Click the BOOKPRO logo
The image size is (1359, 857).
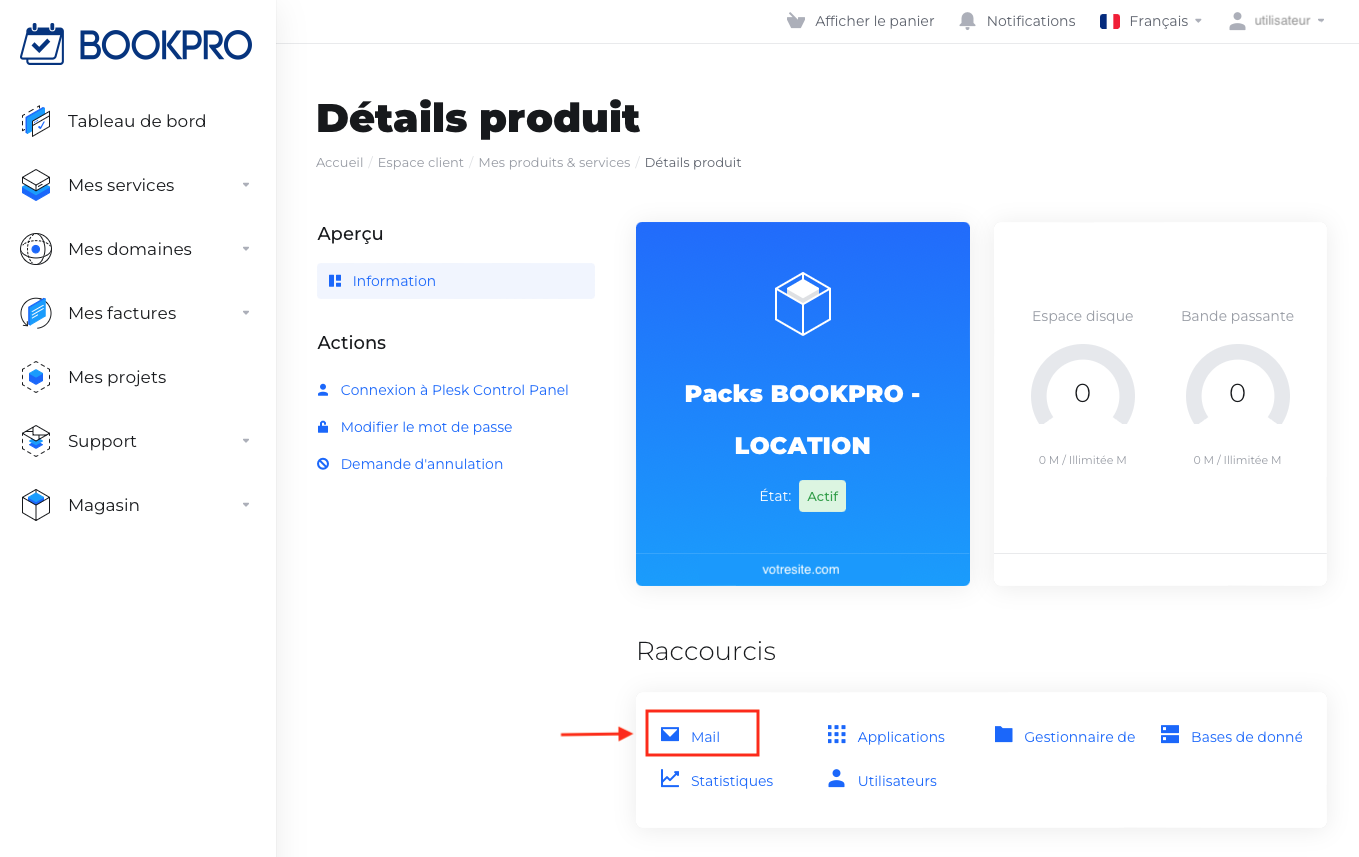(137, 45)
